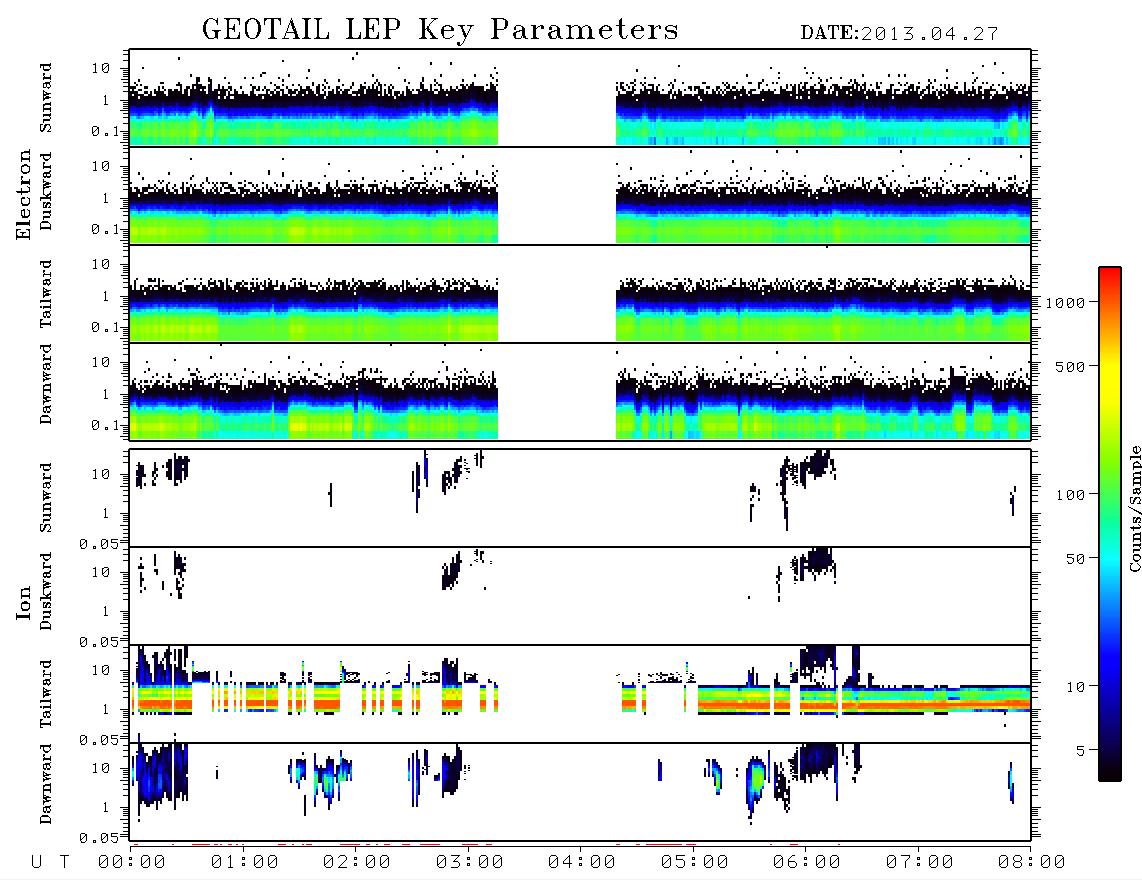
Task: Click the "05:00" time tick label
Action: tap(695, 863)
